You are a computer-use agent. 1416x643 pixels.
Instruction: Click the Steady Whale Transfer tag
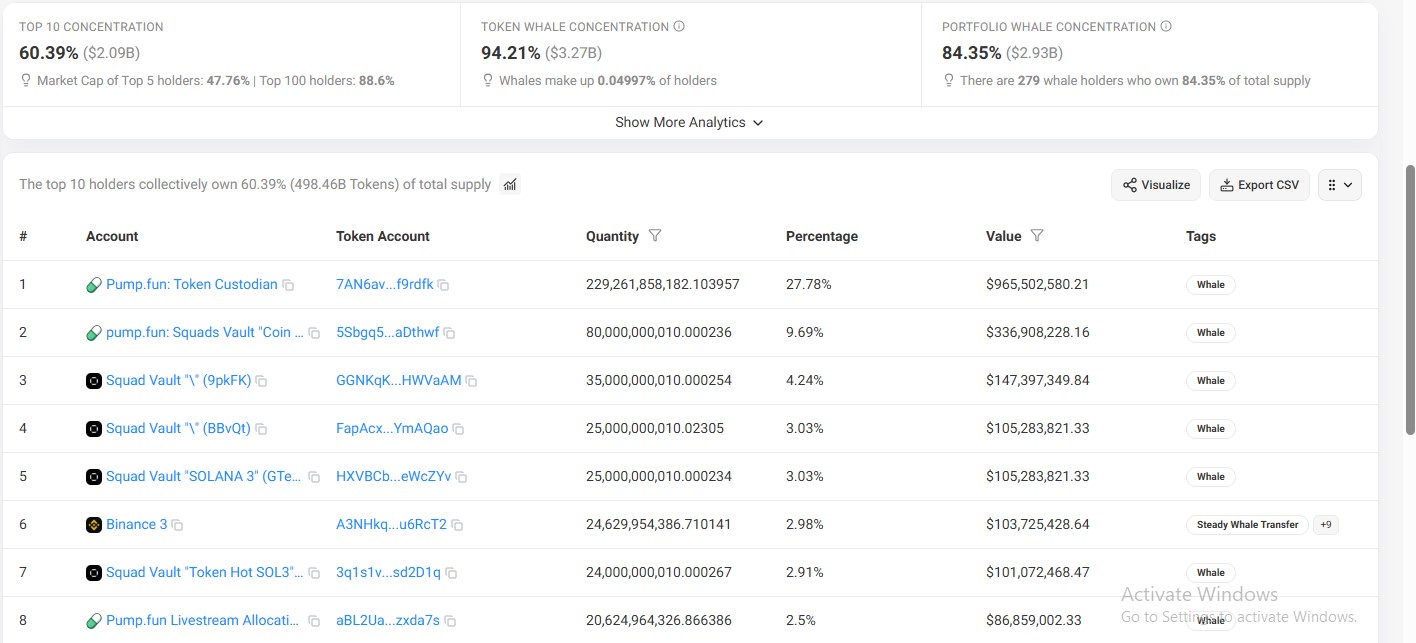pos(1247,525)
